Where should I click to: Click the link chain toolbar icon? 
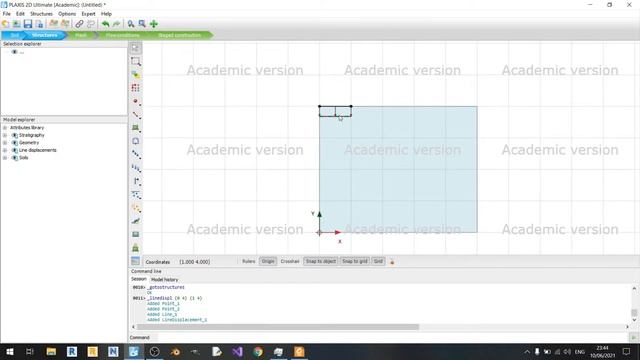[x=79, y=24]
